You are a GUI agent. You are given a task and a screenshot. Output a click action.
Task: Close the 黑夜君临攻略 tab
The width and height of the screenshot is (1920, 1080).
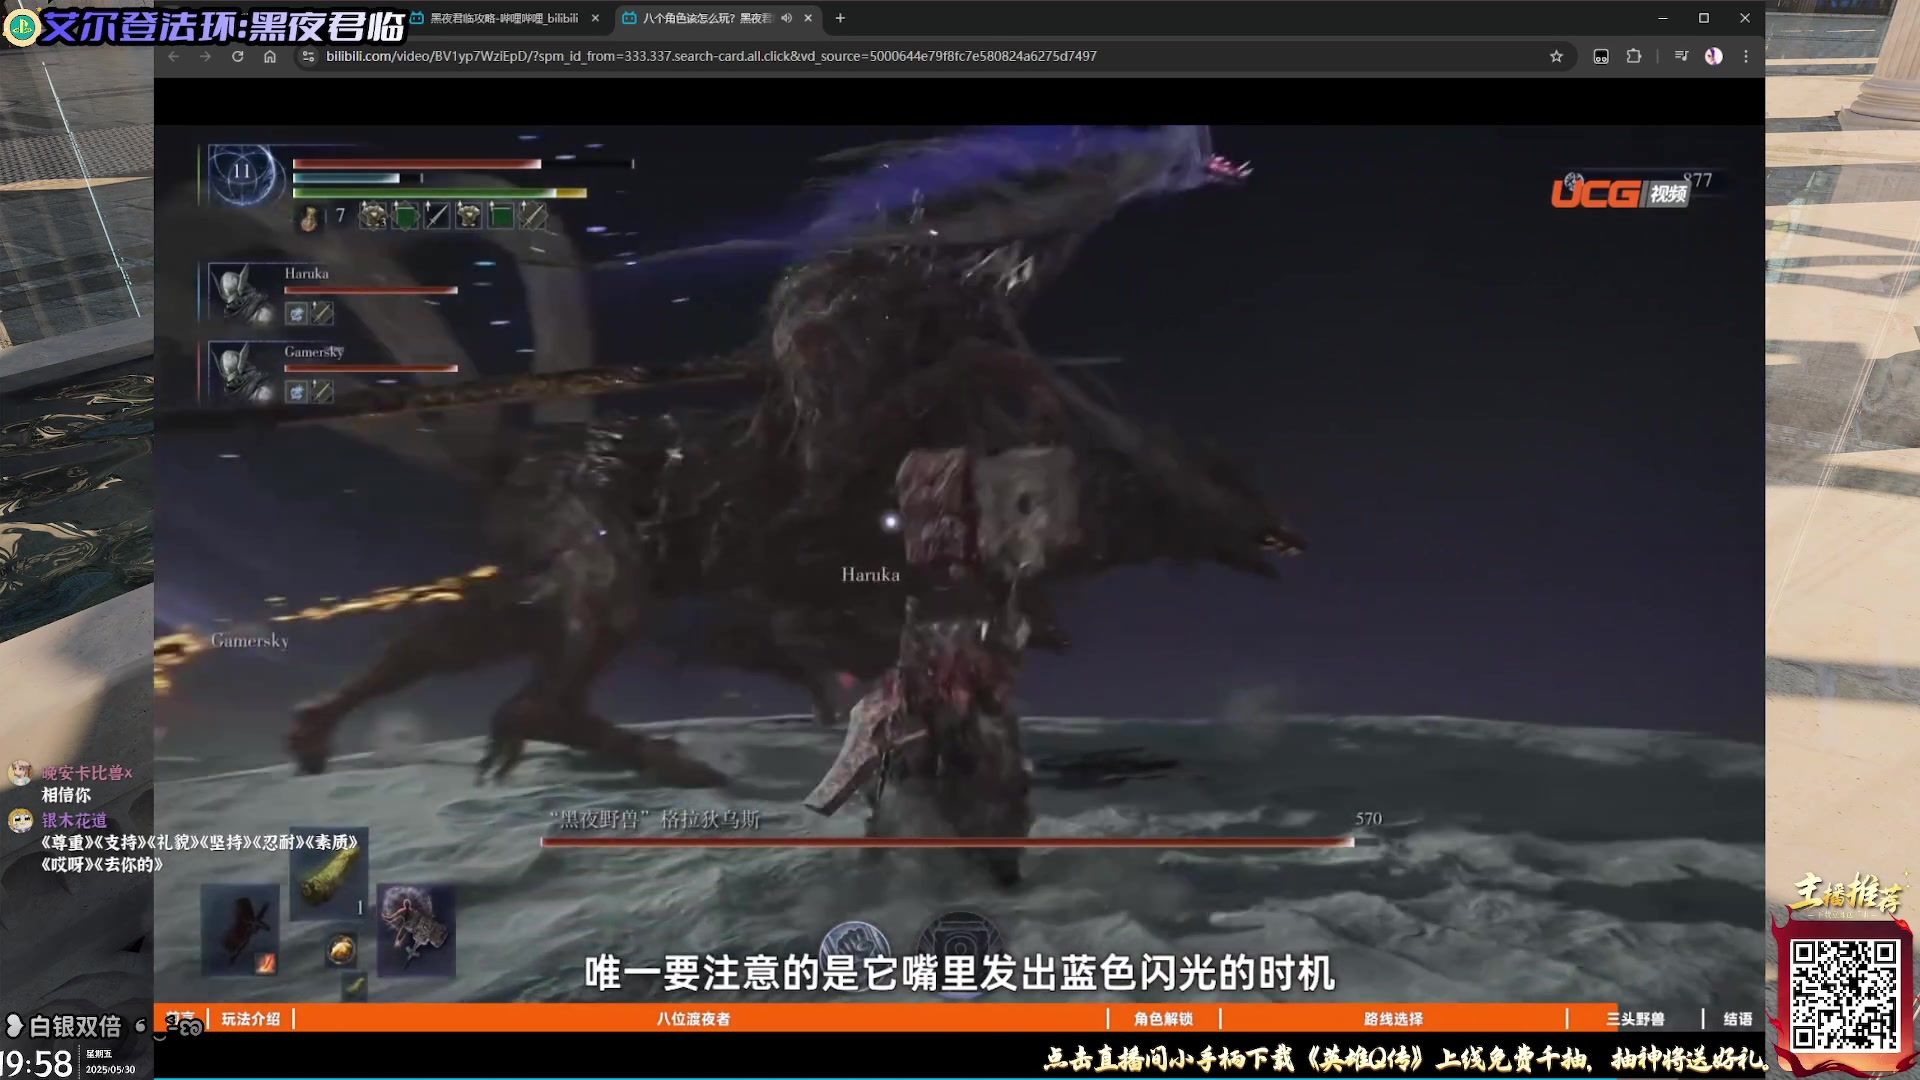595,18
